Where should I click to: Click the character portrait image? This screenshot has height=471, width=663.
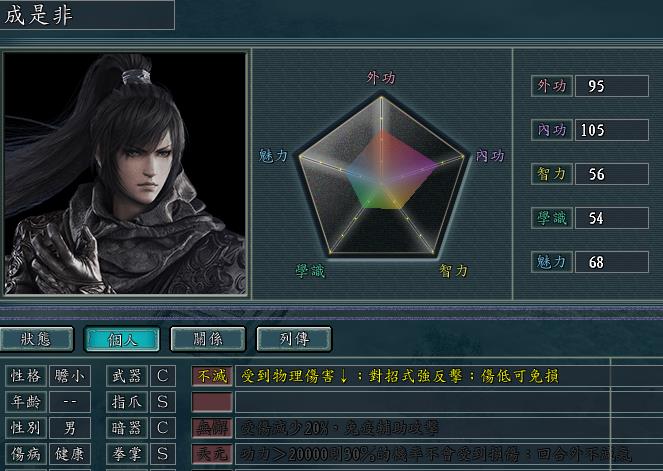pos(125,173)
